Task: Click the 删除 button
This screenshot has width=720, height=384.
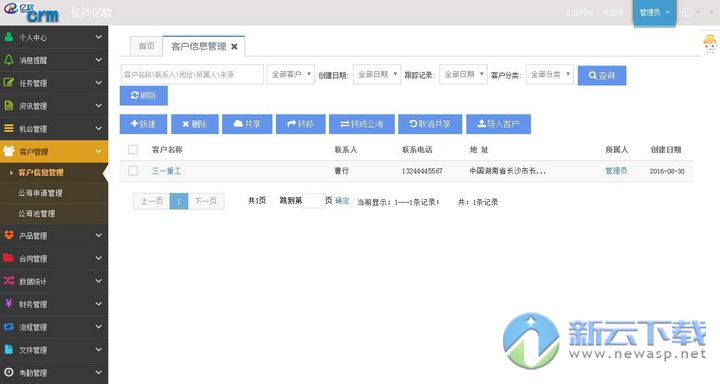Action: 195,124
